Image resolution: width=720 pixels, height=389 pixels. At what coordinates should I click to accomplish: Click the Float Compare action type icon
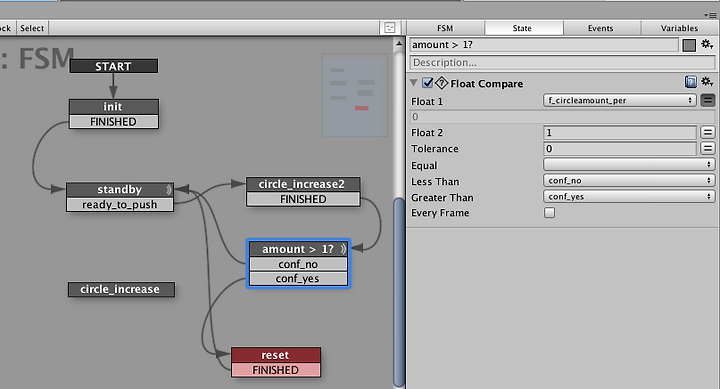(x=441, y=83)
